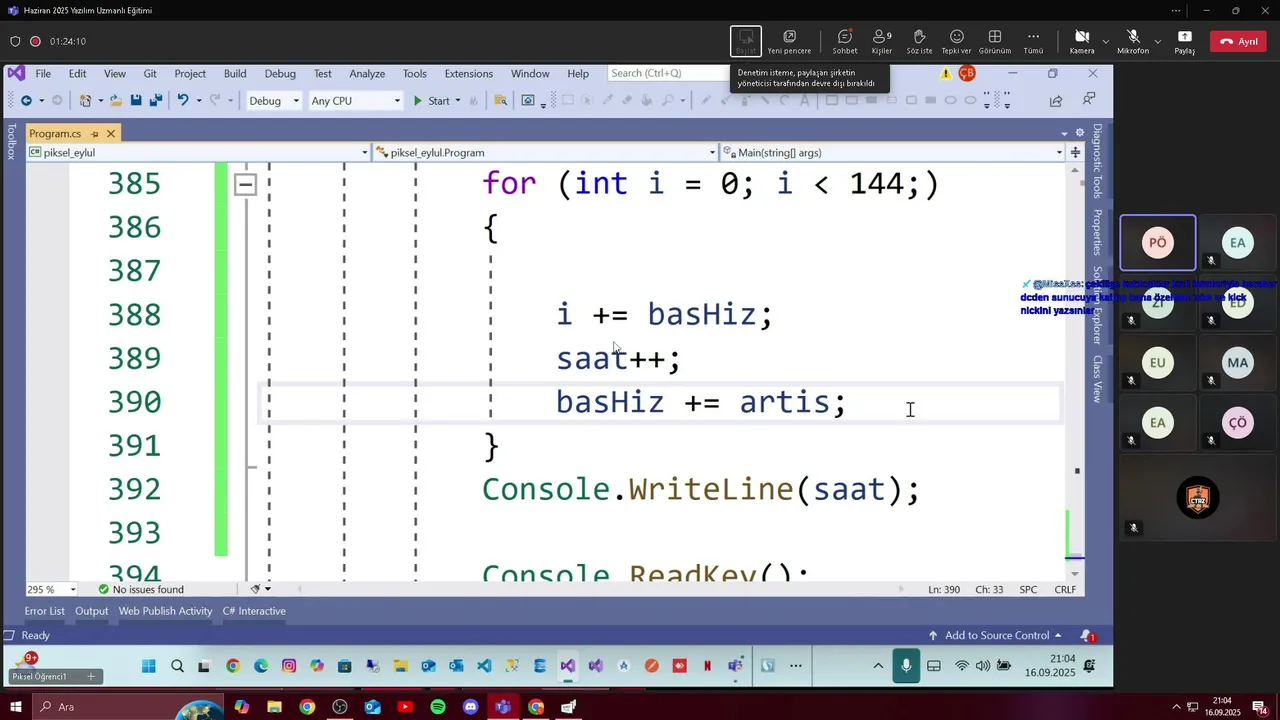
Task: Click Paylaş share button
Action: tap(1185, 41)
